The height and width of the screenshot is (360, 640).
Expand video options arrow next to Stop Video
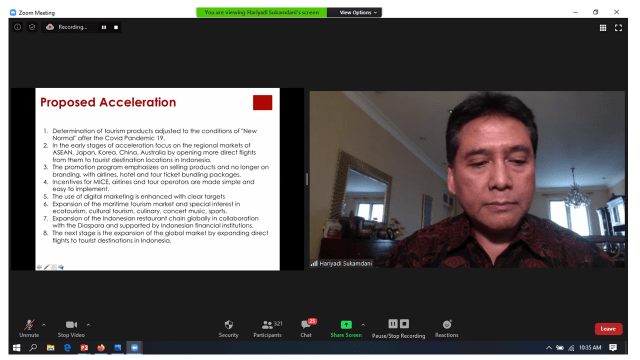pos(88,325)
